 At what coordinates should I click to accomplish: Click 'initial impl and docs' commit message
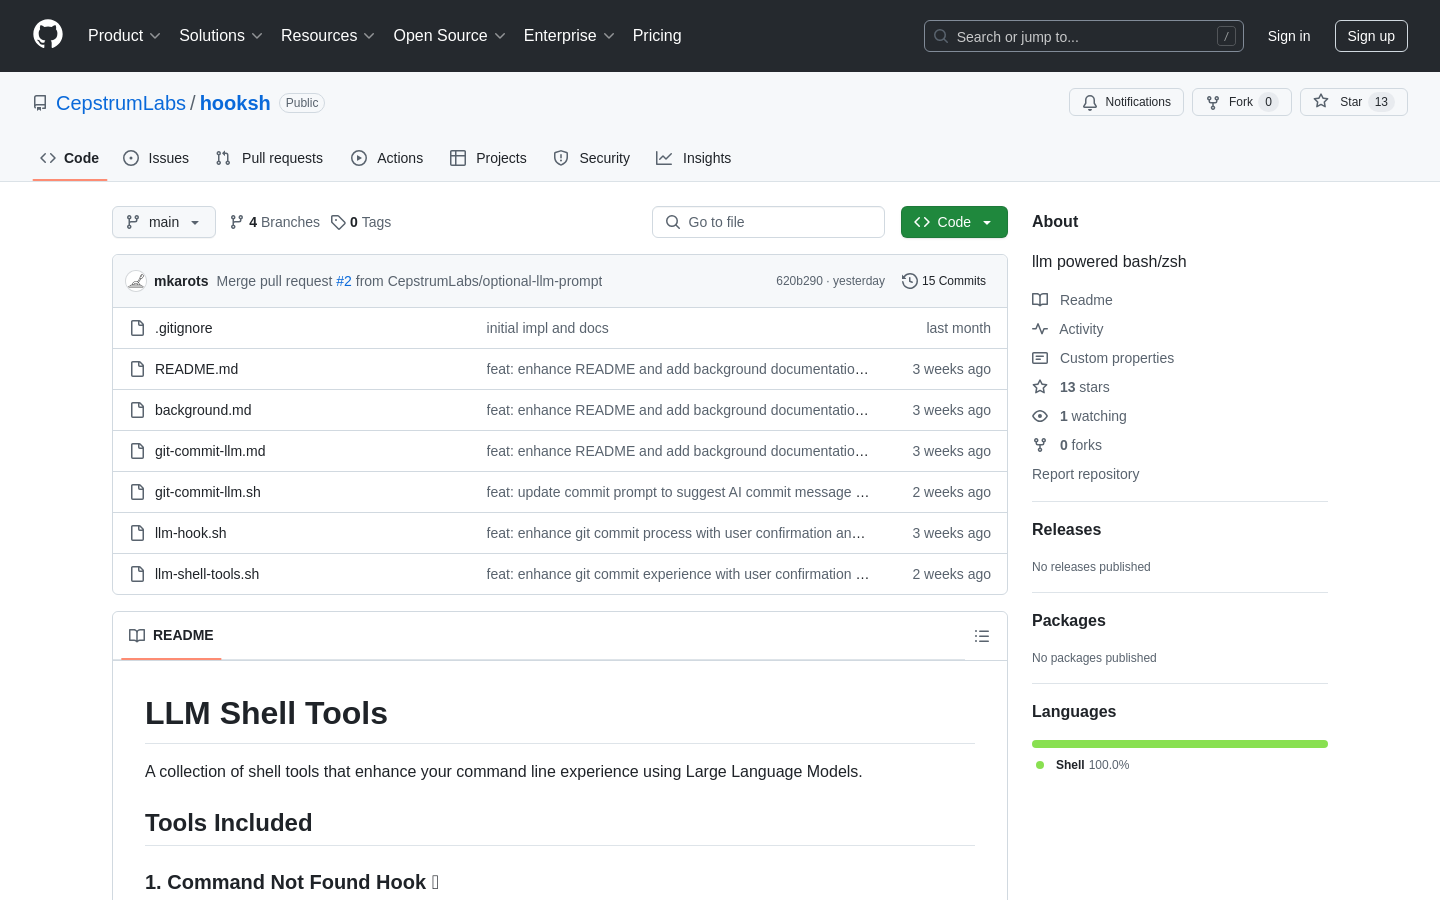547,328
